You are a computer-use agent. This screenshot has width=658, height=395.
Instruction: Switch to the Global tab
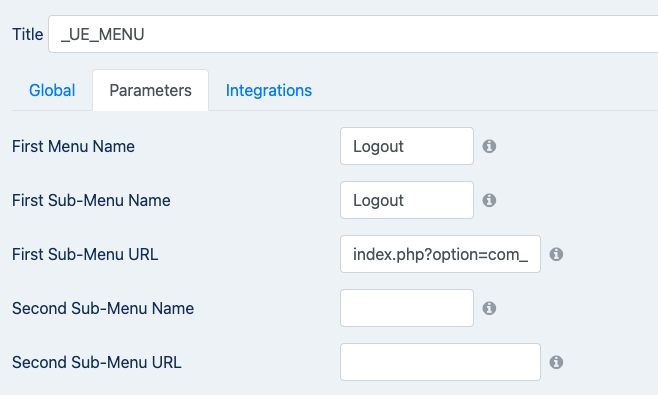tap(52, 90)
